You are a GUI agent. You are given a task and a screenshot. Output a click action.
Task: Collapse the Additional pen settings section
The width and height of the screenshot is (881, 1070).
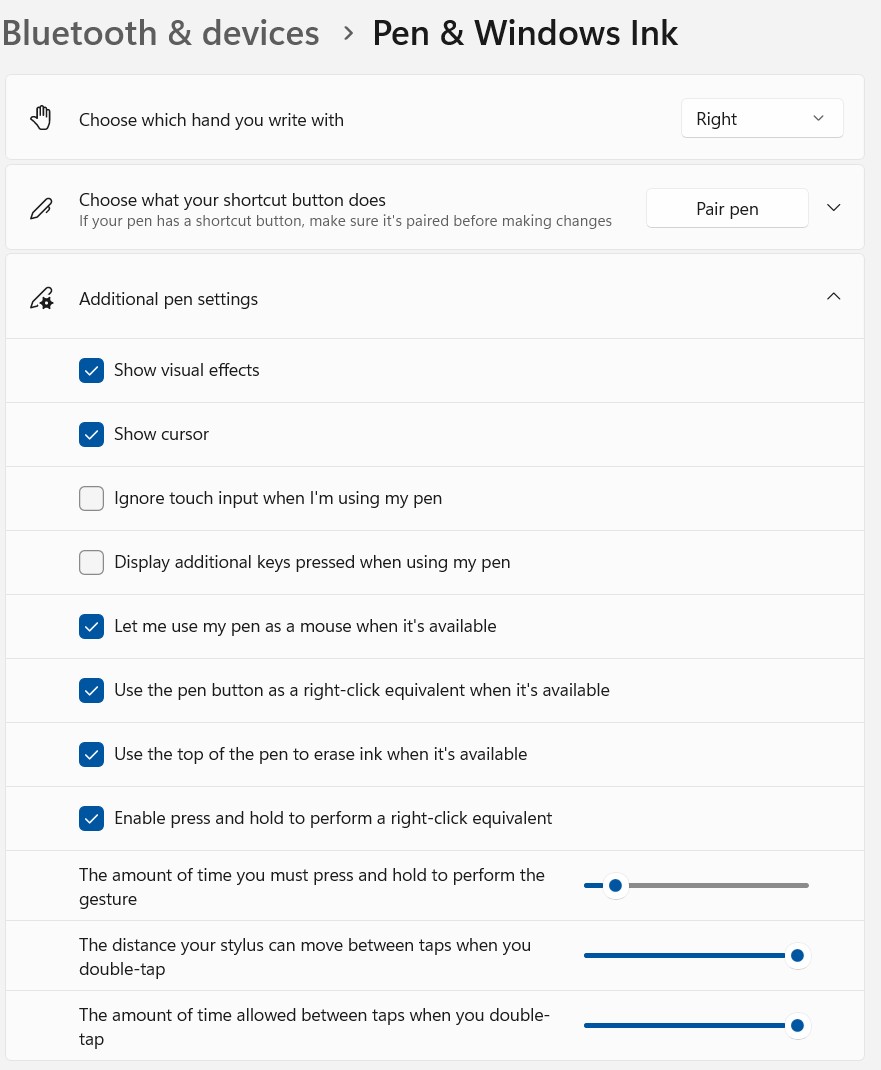[834, 297]
